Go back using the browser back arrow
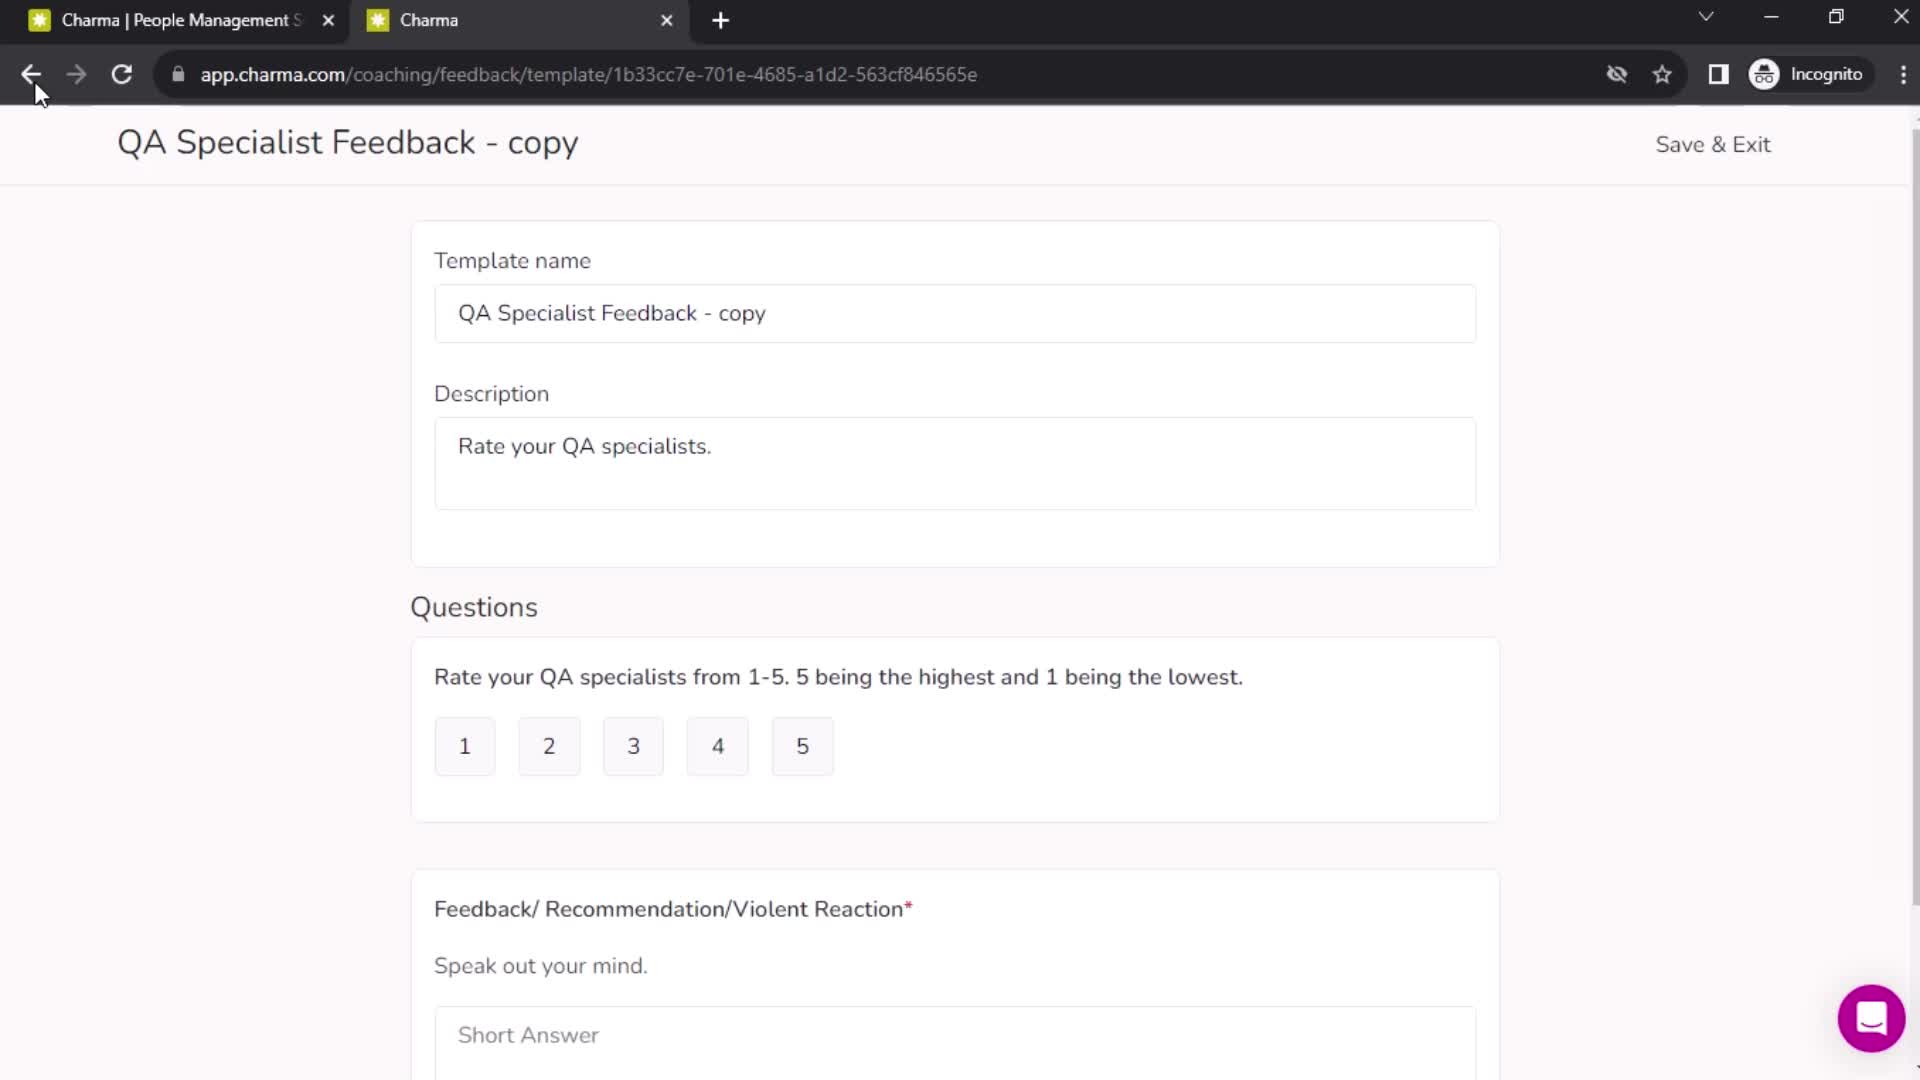This screenshot has height=1080, width=1920. coord(31,74)
